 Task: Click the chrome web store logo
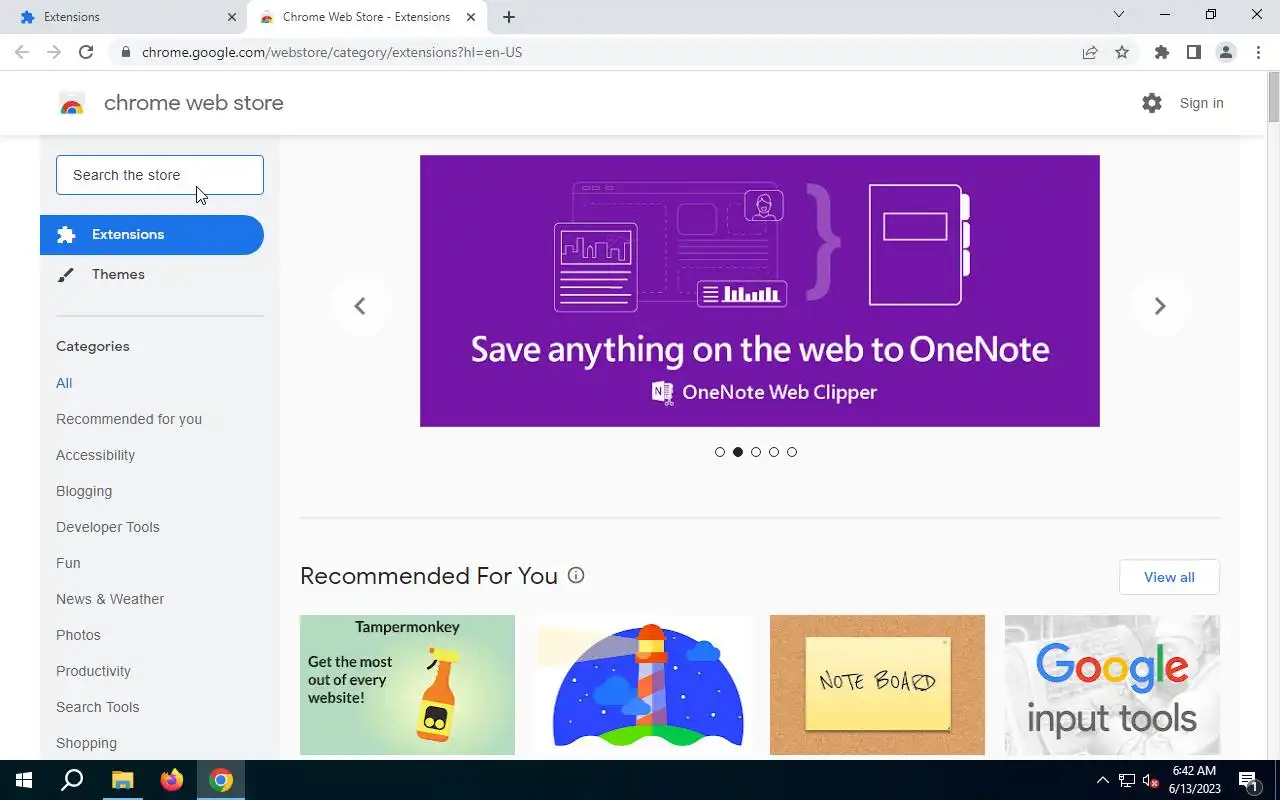tap(171, 103)
